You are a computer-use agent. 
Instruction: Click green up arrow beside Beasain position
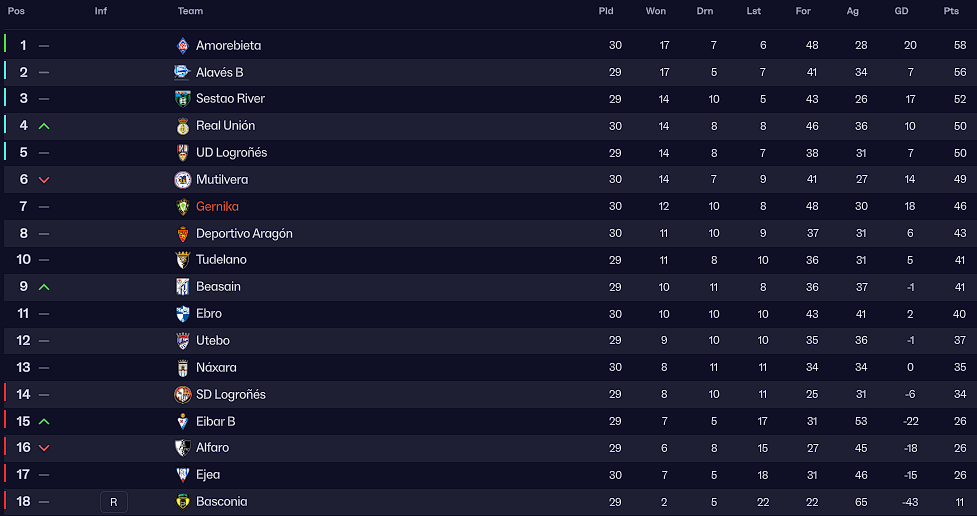[44, 287]
